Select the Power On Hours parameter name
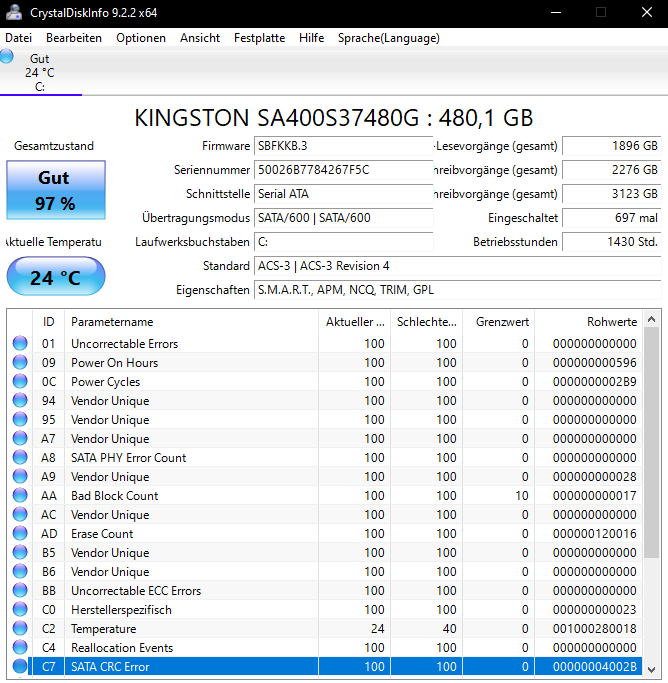The width and height of the screenshot is (668, 683). (x=115, y=363)
